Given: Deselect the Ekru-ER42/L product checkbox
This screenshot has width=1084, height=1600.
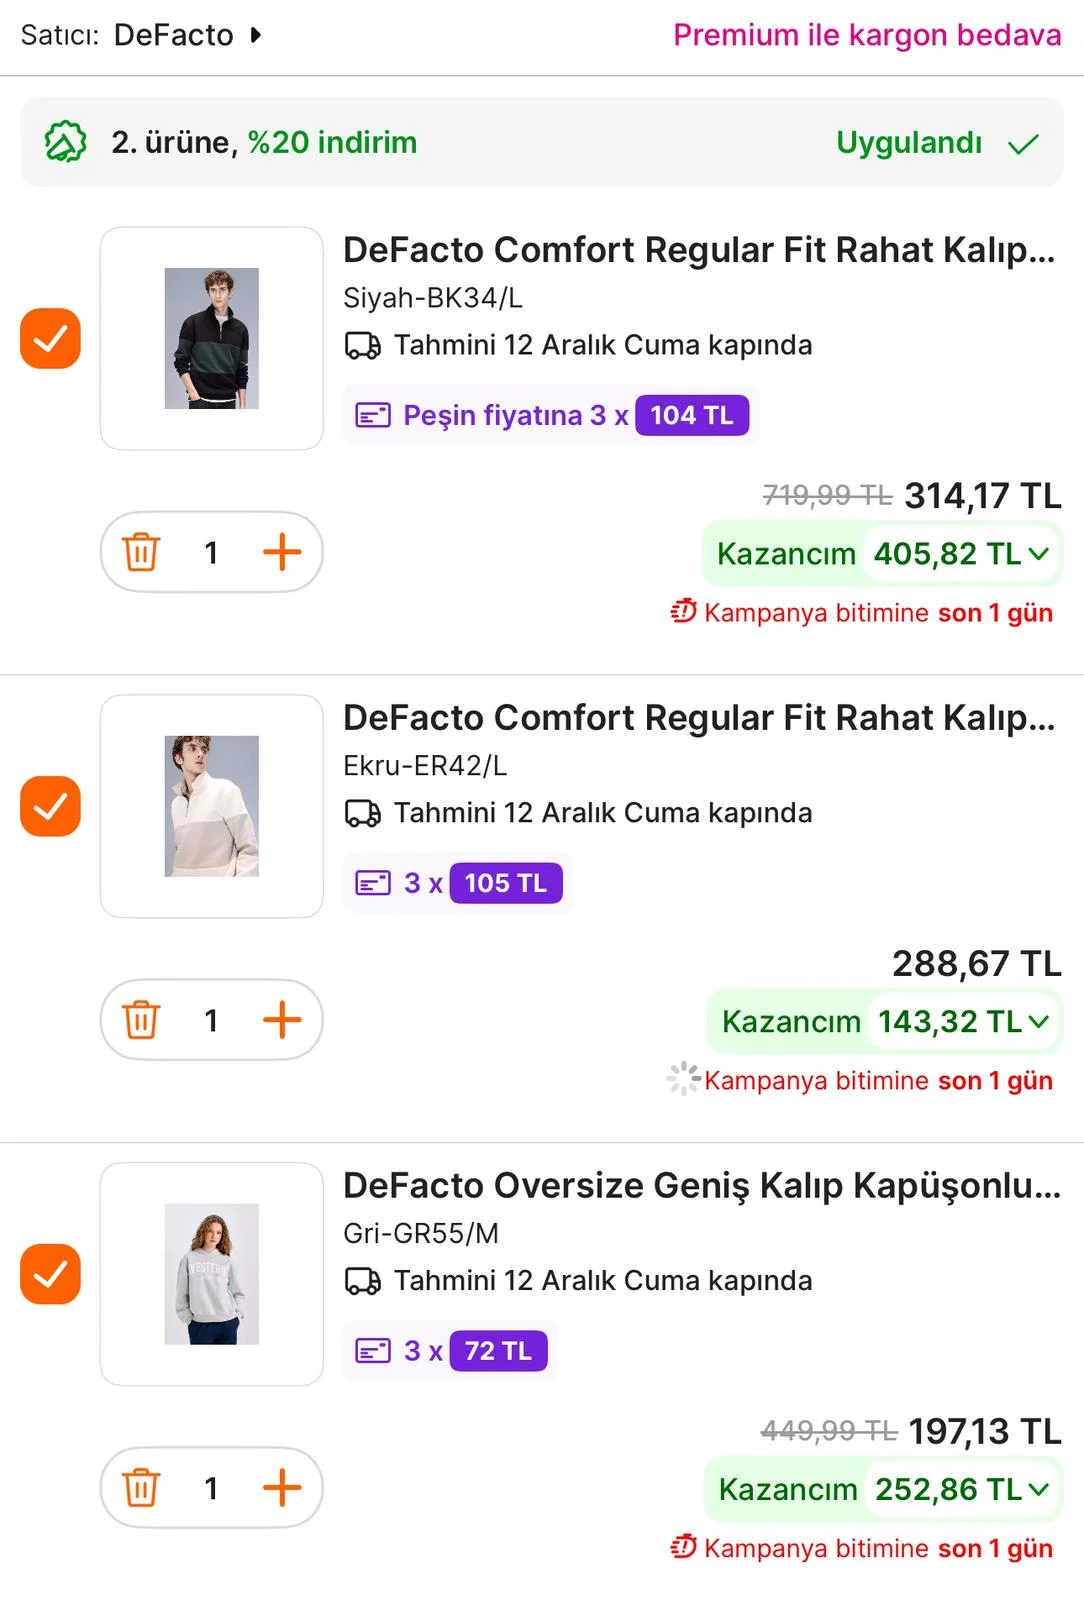Looking at the screenshot, I should pyautogui.click(x=50, y=806).
